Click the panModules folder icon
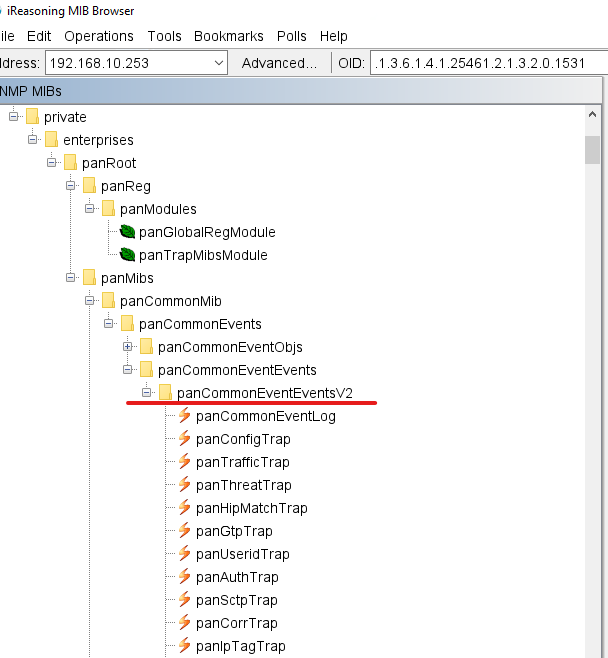The width and height of the screenshot is (608, 658). [108, 209]
